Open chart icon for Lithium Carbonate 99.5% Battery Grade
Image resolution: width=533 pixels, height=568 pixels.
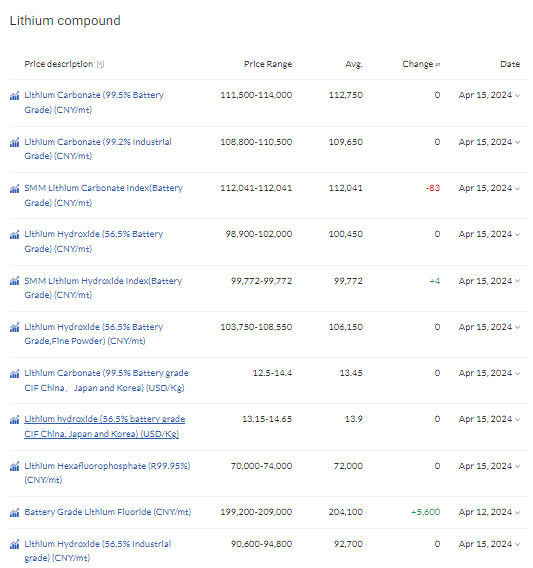14,96
